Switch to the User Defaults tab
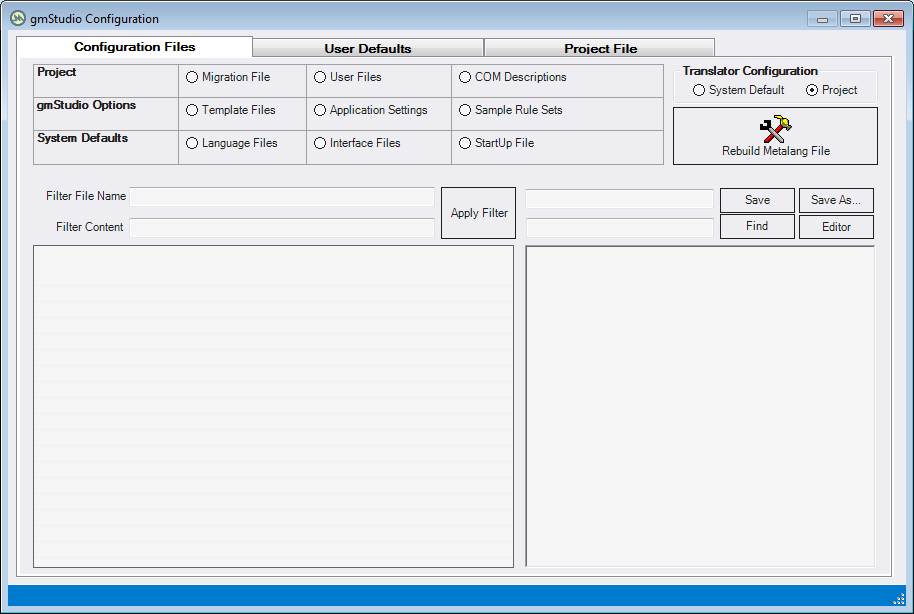The height and width of the screenshot is (614, 914). point(367,48)
